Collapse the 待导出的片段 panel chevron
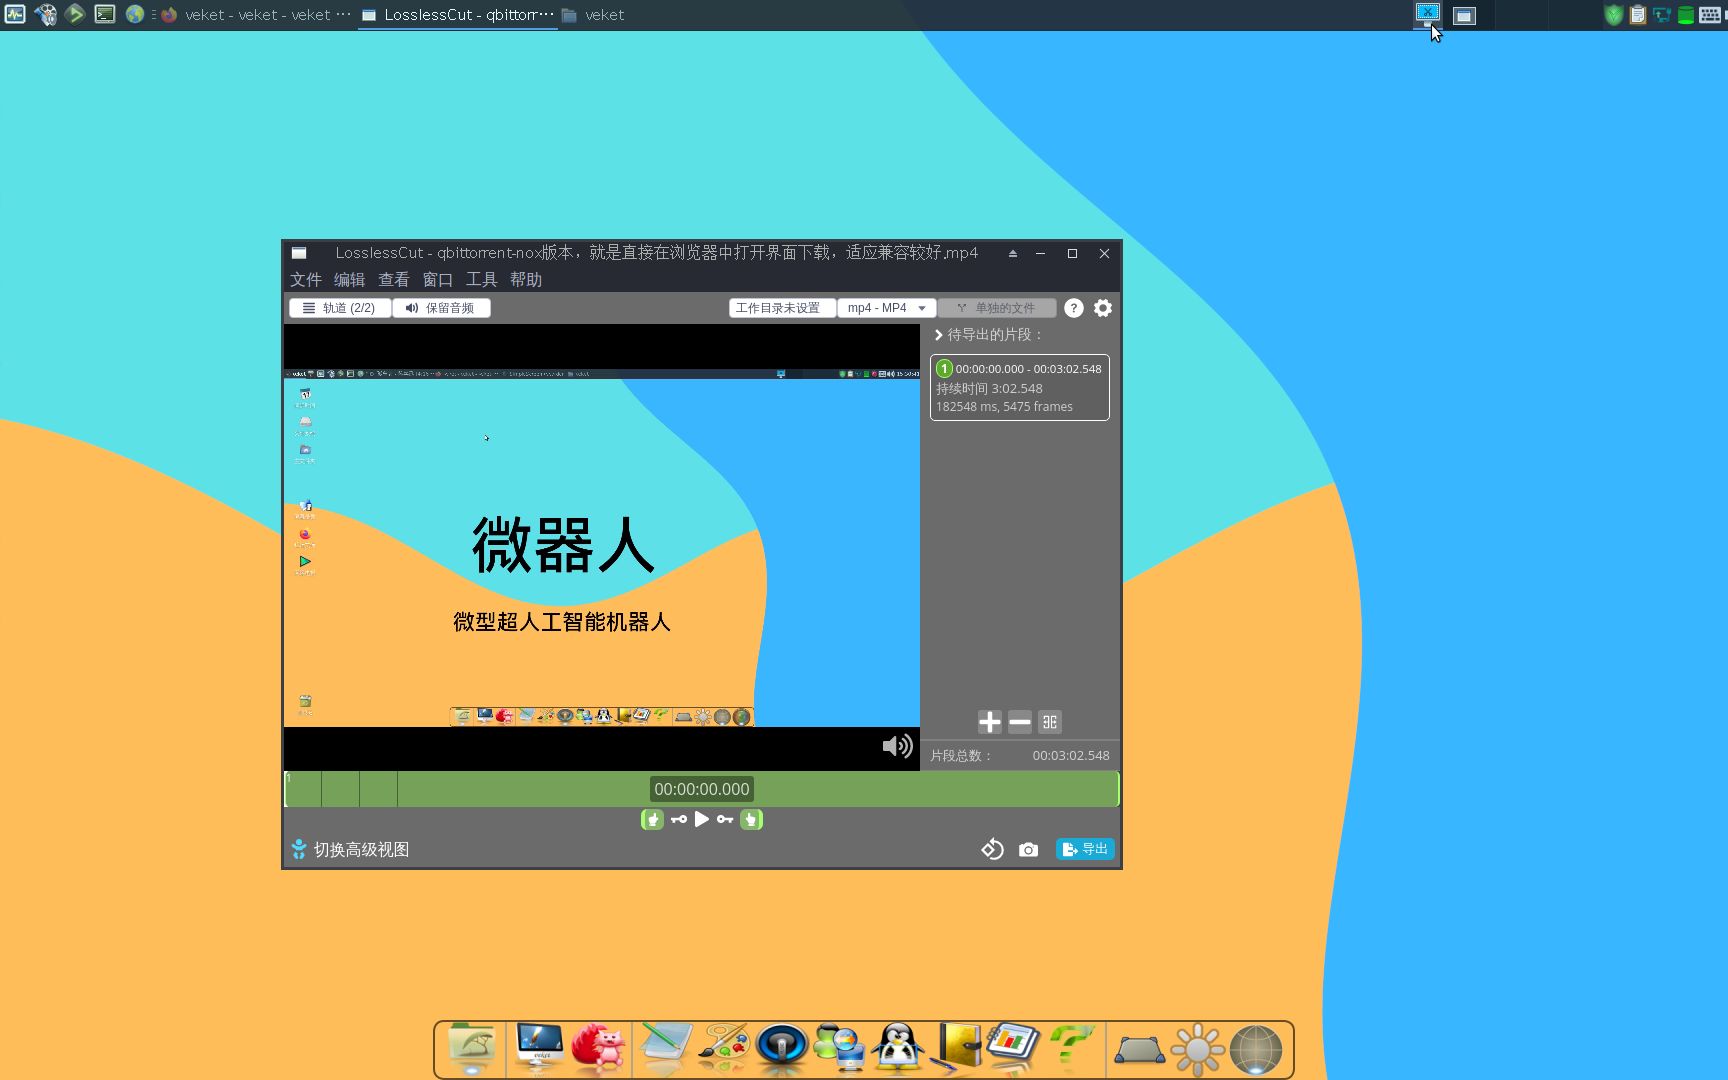The width and height of the screenshot is (1728, 1080). (x=938, y=335)
